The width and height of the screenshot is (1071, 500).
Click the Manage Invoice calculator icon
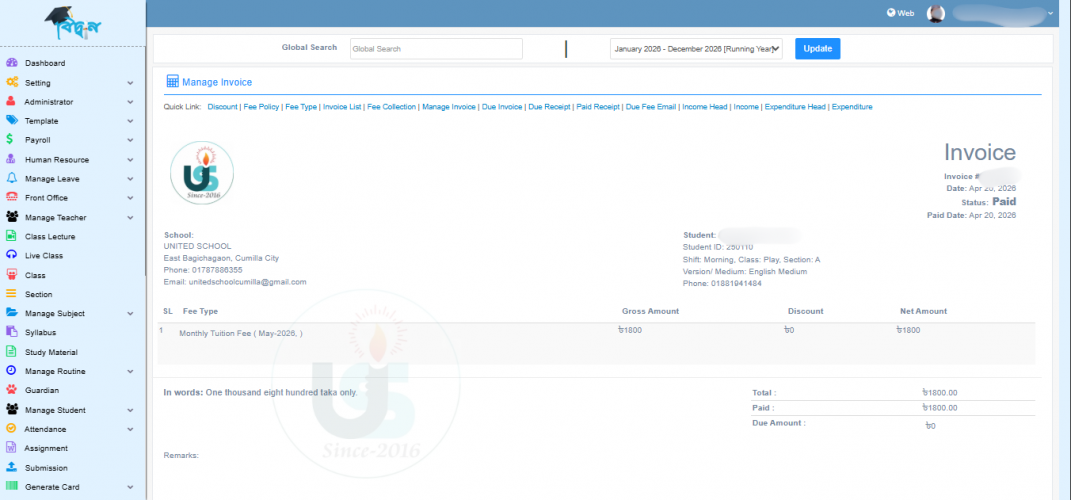click(172, 82)
